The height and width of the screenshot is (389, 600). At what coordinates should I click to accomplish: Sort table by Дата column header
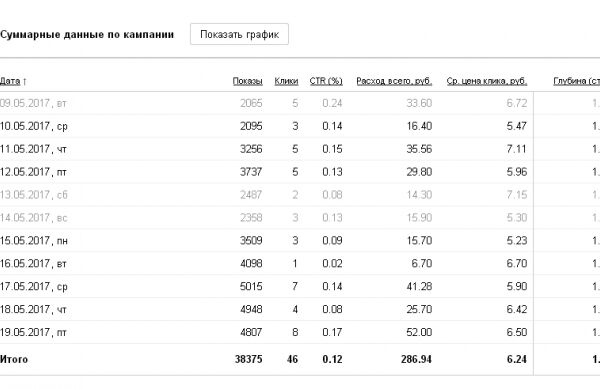(10, 81)
